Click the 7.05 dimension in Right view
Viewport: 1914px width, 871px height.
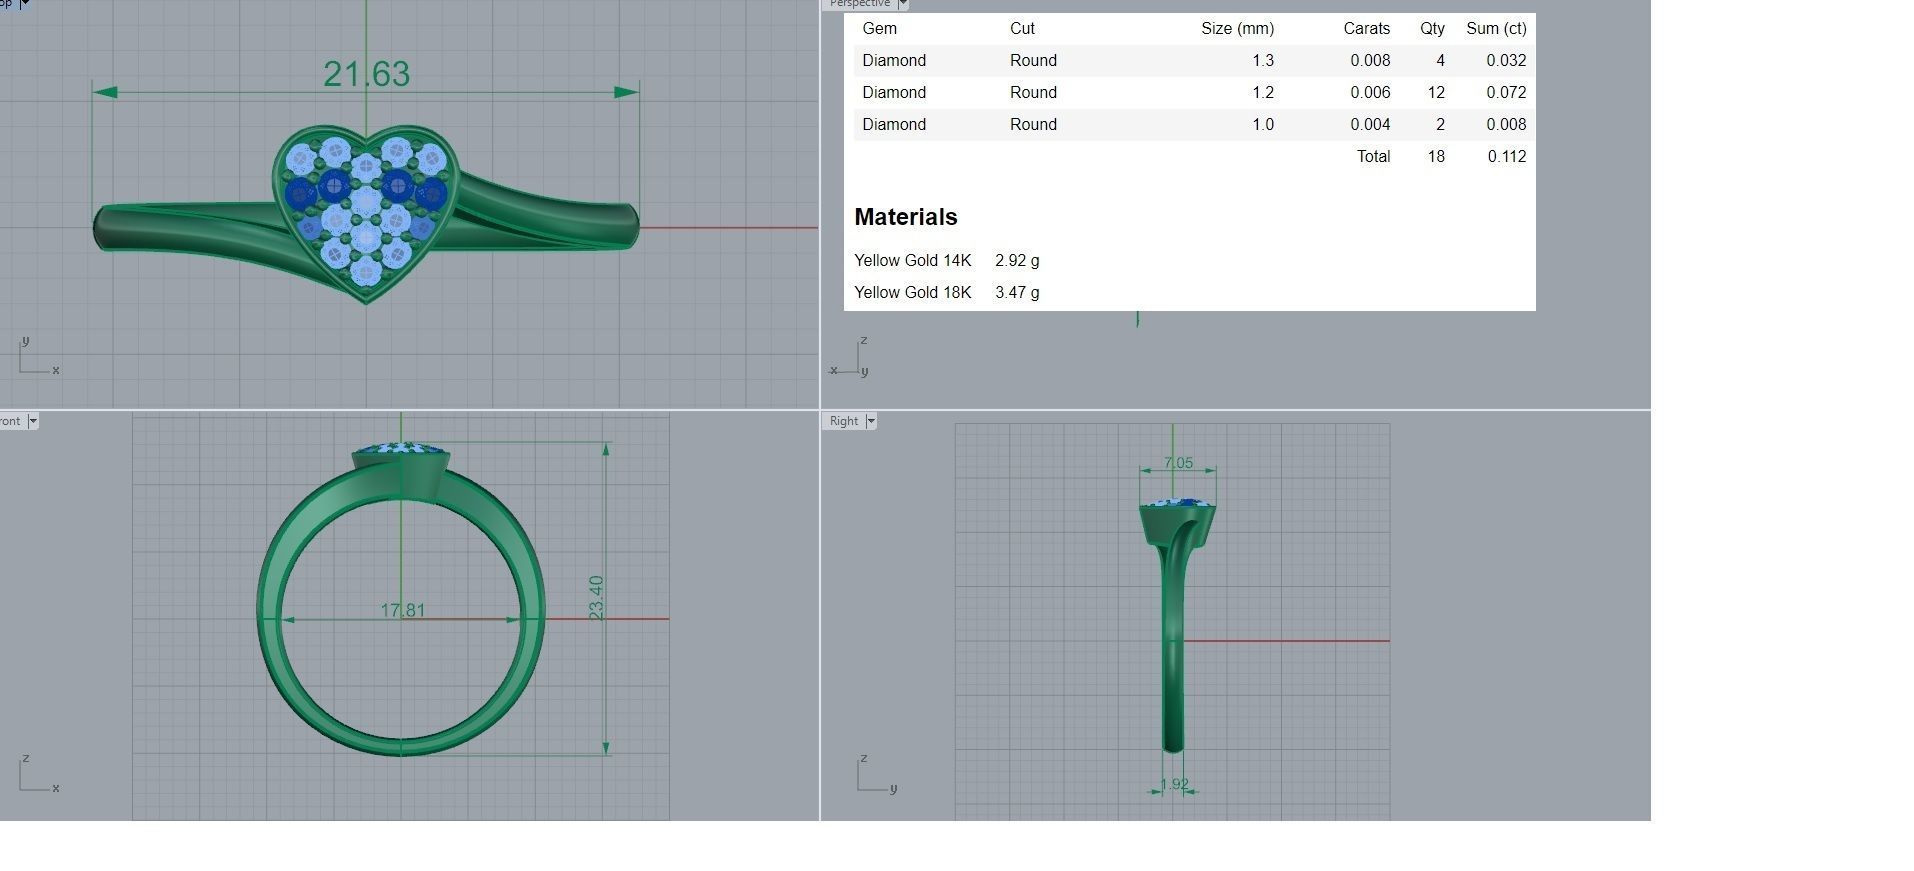point(1178,463)
